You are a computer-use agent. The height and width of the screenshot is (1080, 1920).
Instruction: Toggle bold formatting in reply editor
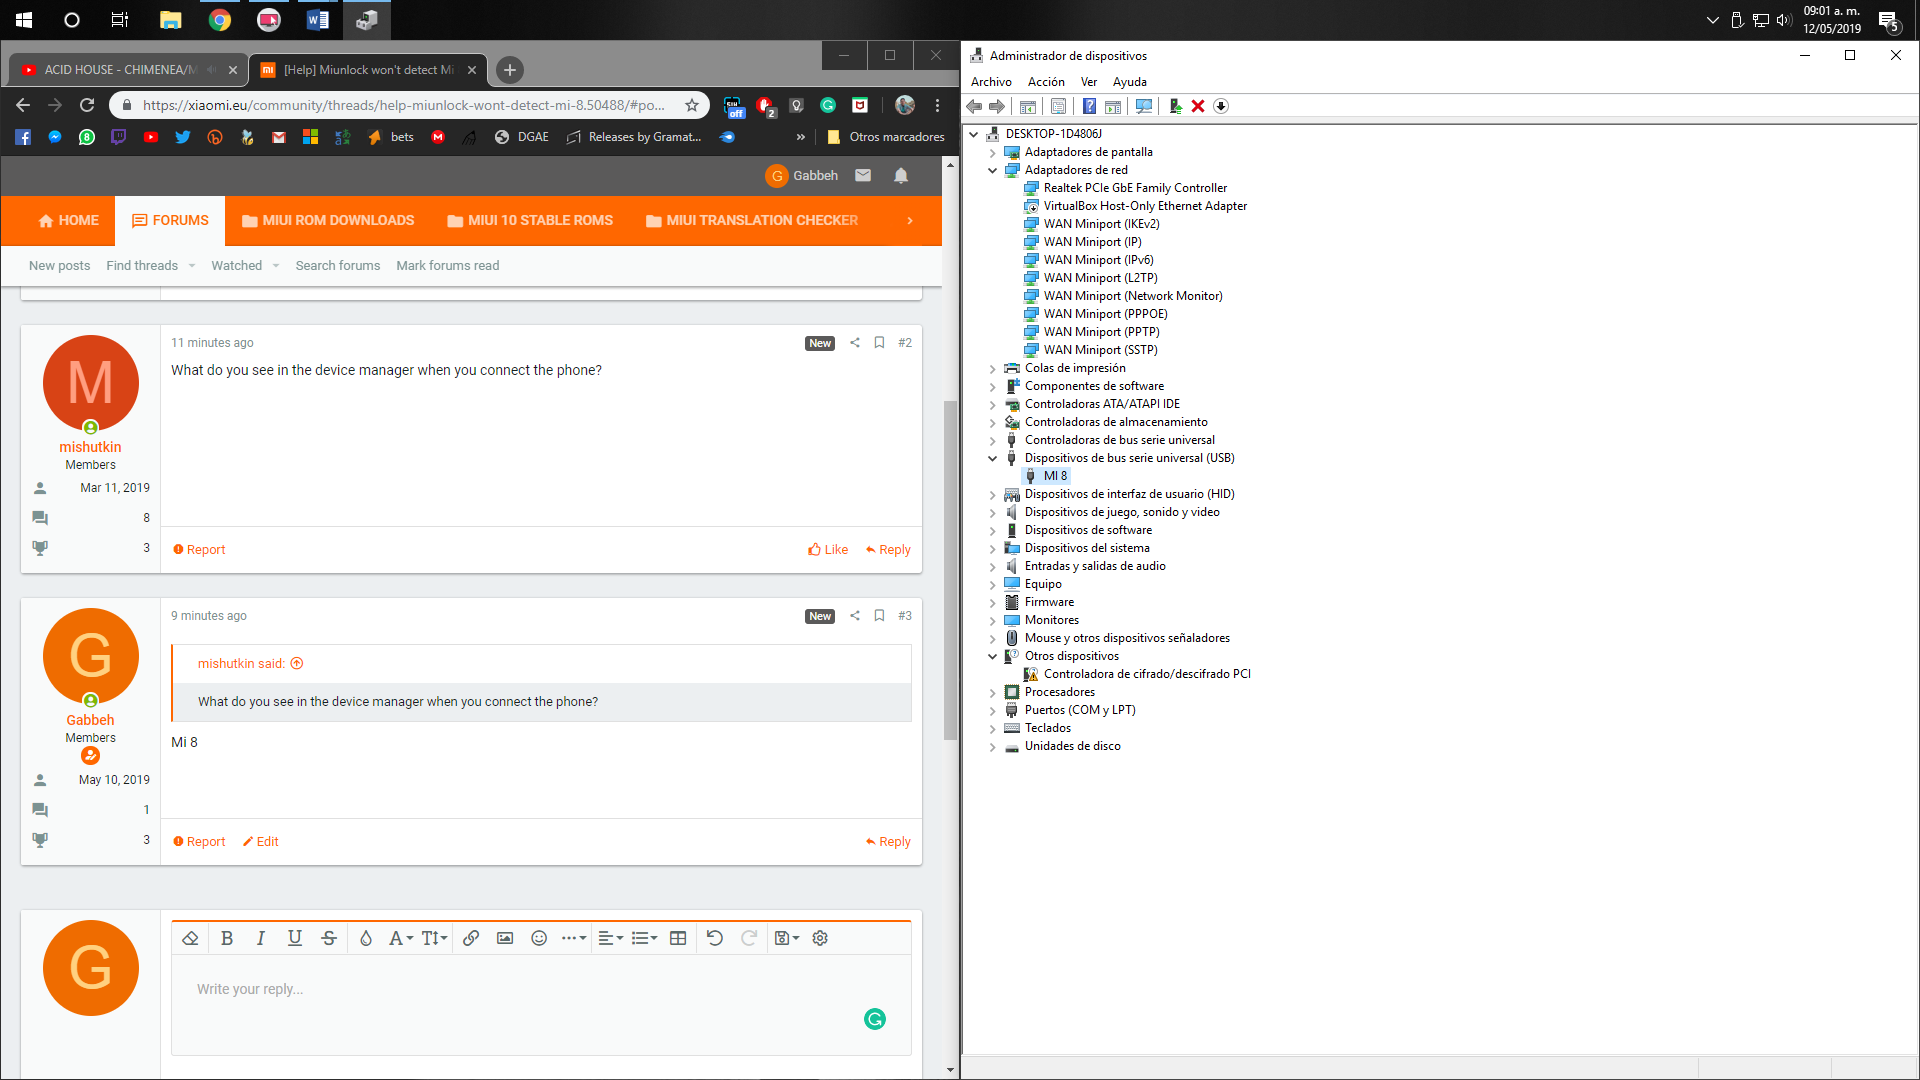pyautogui.click(x=227, y=938)
